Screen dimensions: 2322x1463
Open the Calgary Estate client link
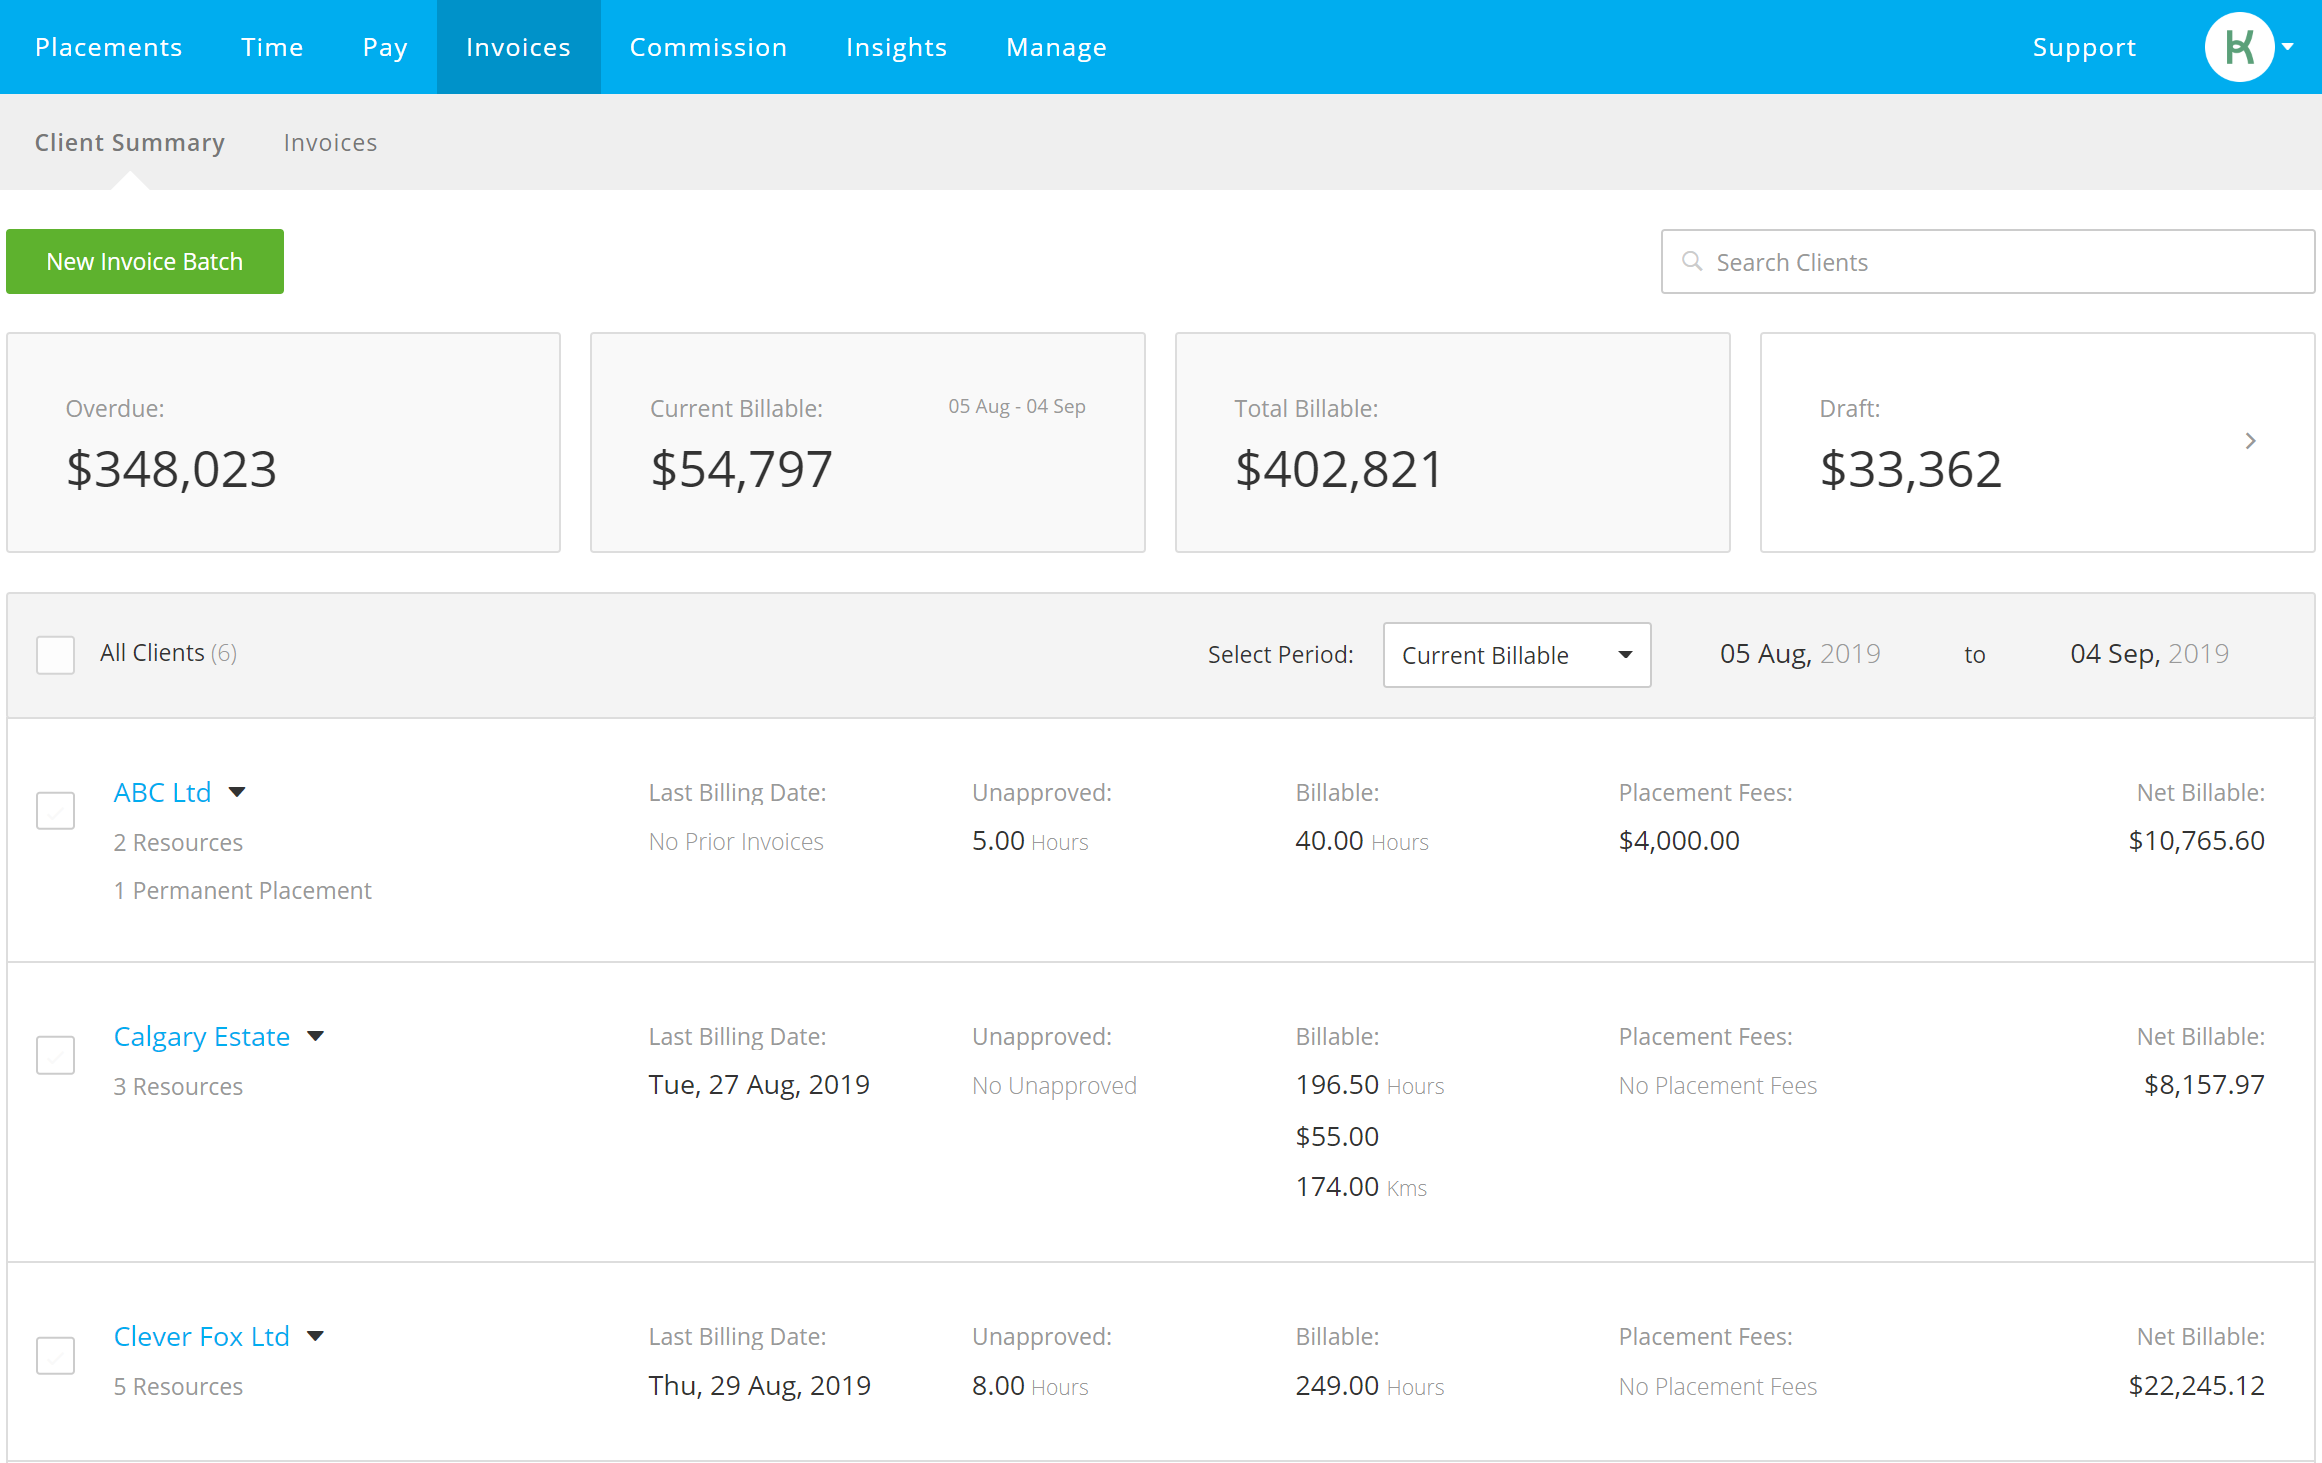pos(202,1036)
